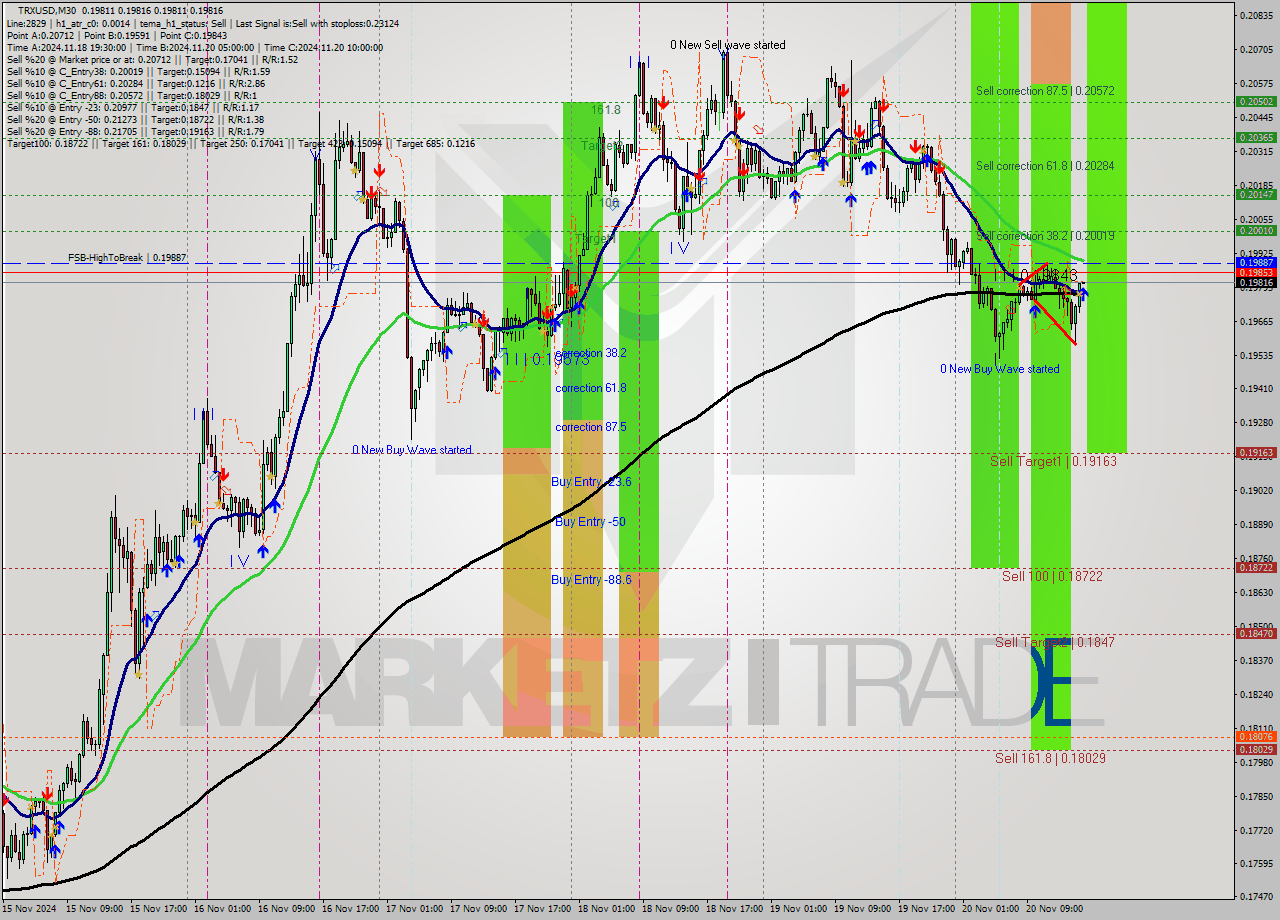Select the blue 'correction 38.2' label
Screen dimensions: 1280x920
(x=591, y=353)
